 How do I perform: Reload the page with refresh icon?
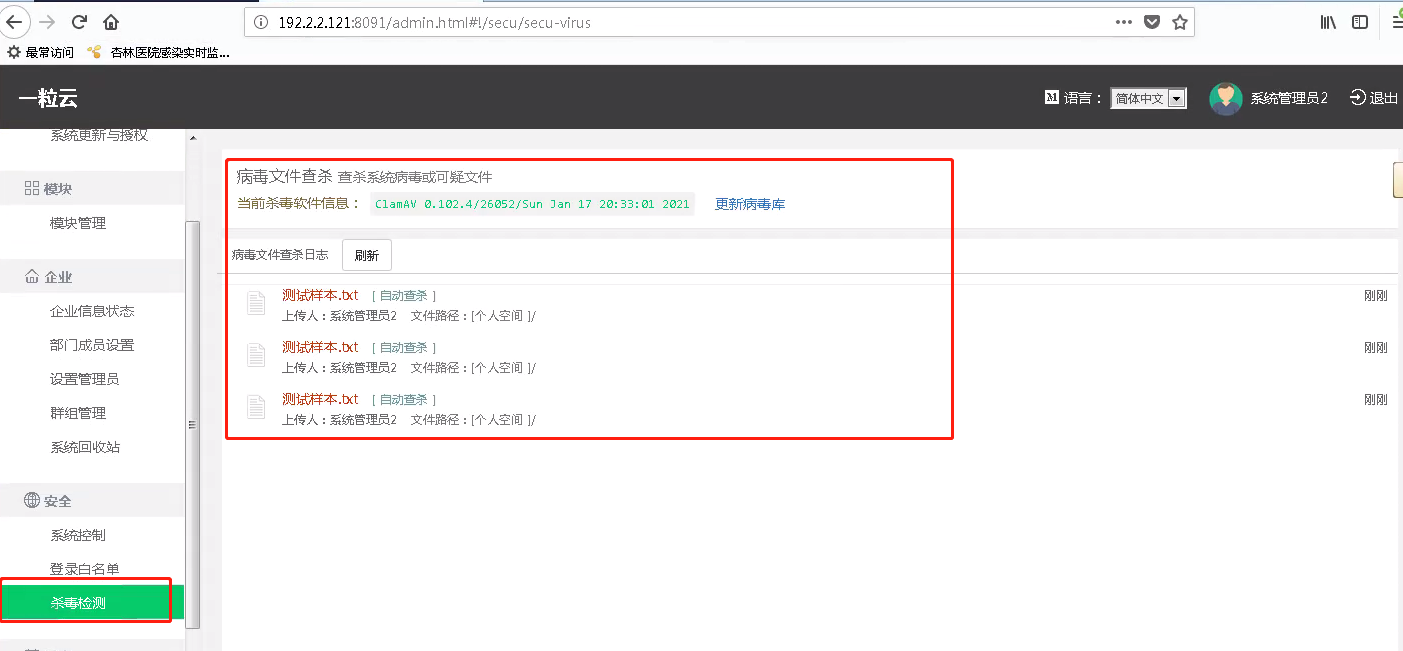point(80,22)
